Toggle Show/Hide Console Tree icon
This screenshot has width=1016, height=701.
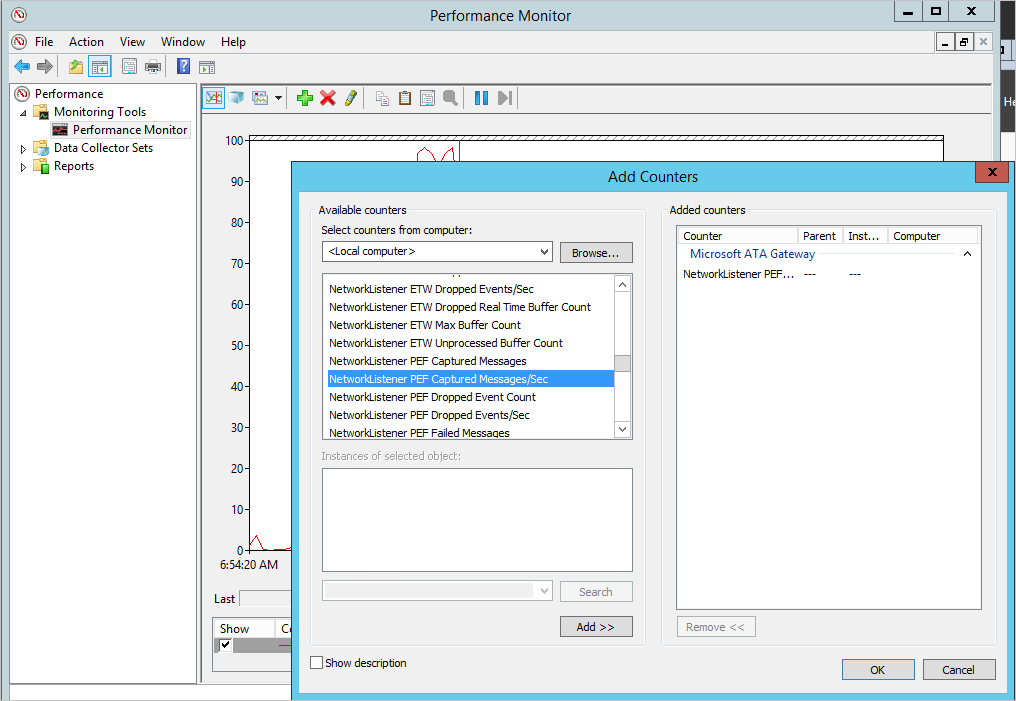point(100,66)
